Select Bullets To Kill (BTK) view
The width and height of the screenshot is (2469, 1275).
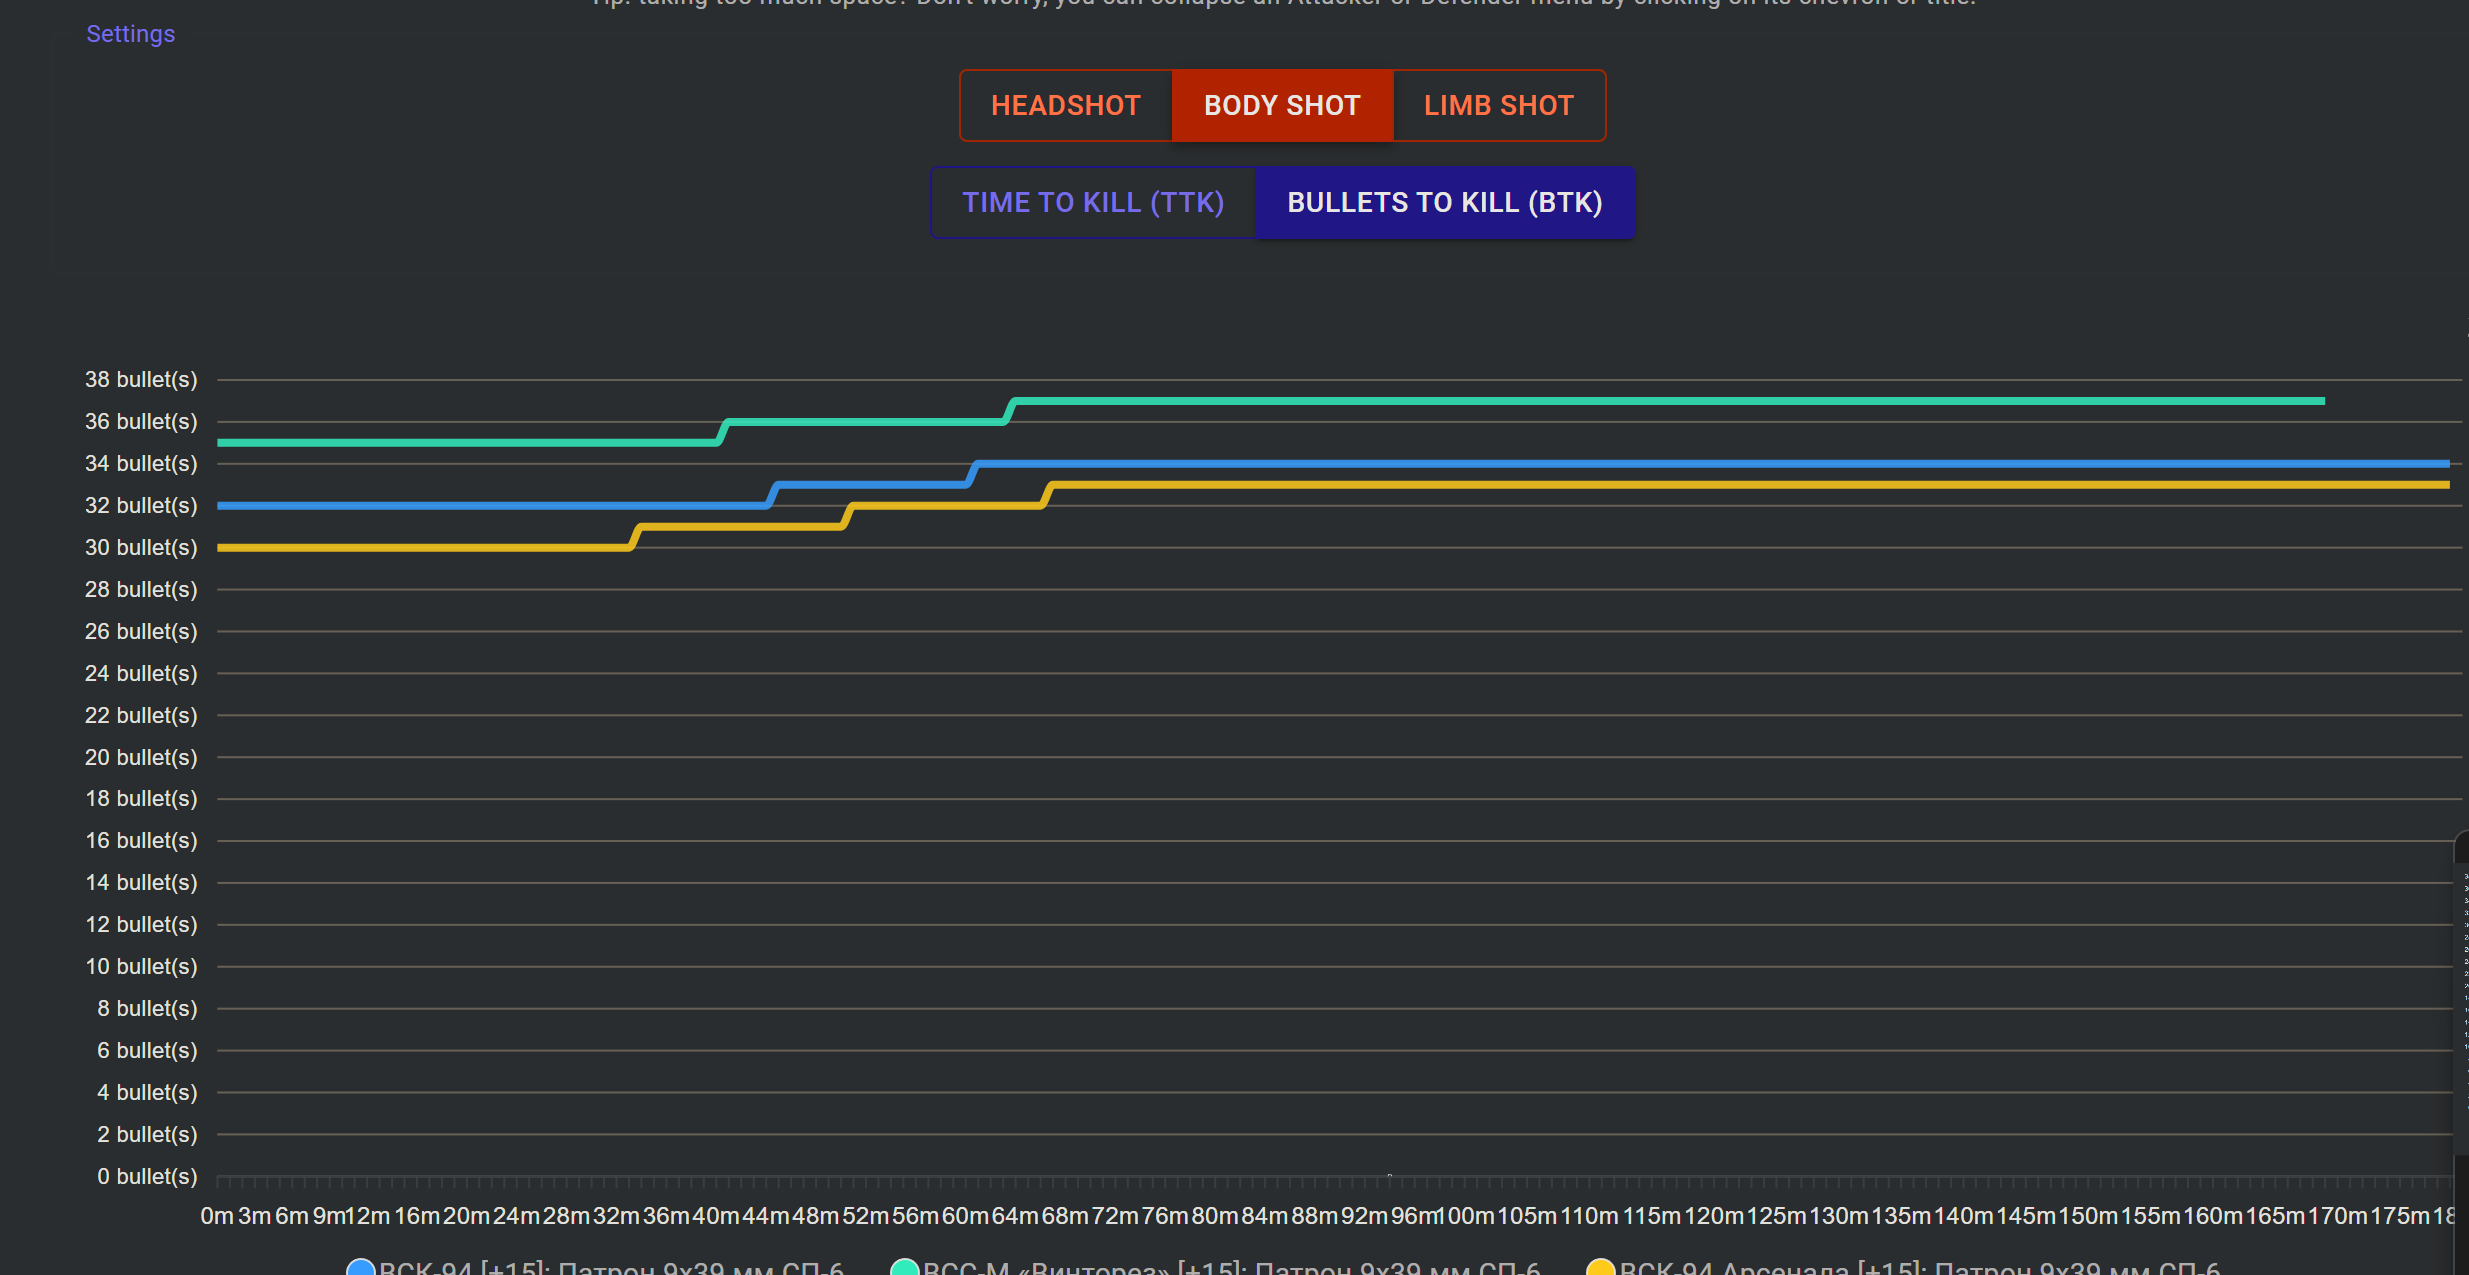(1444, 202)
